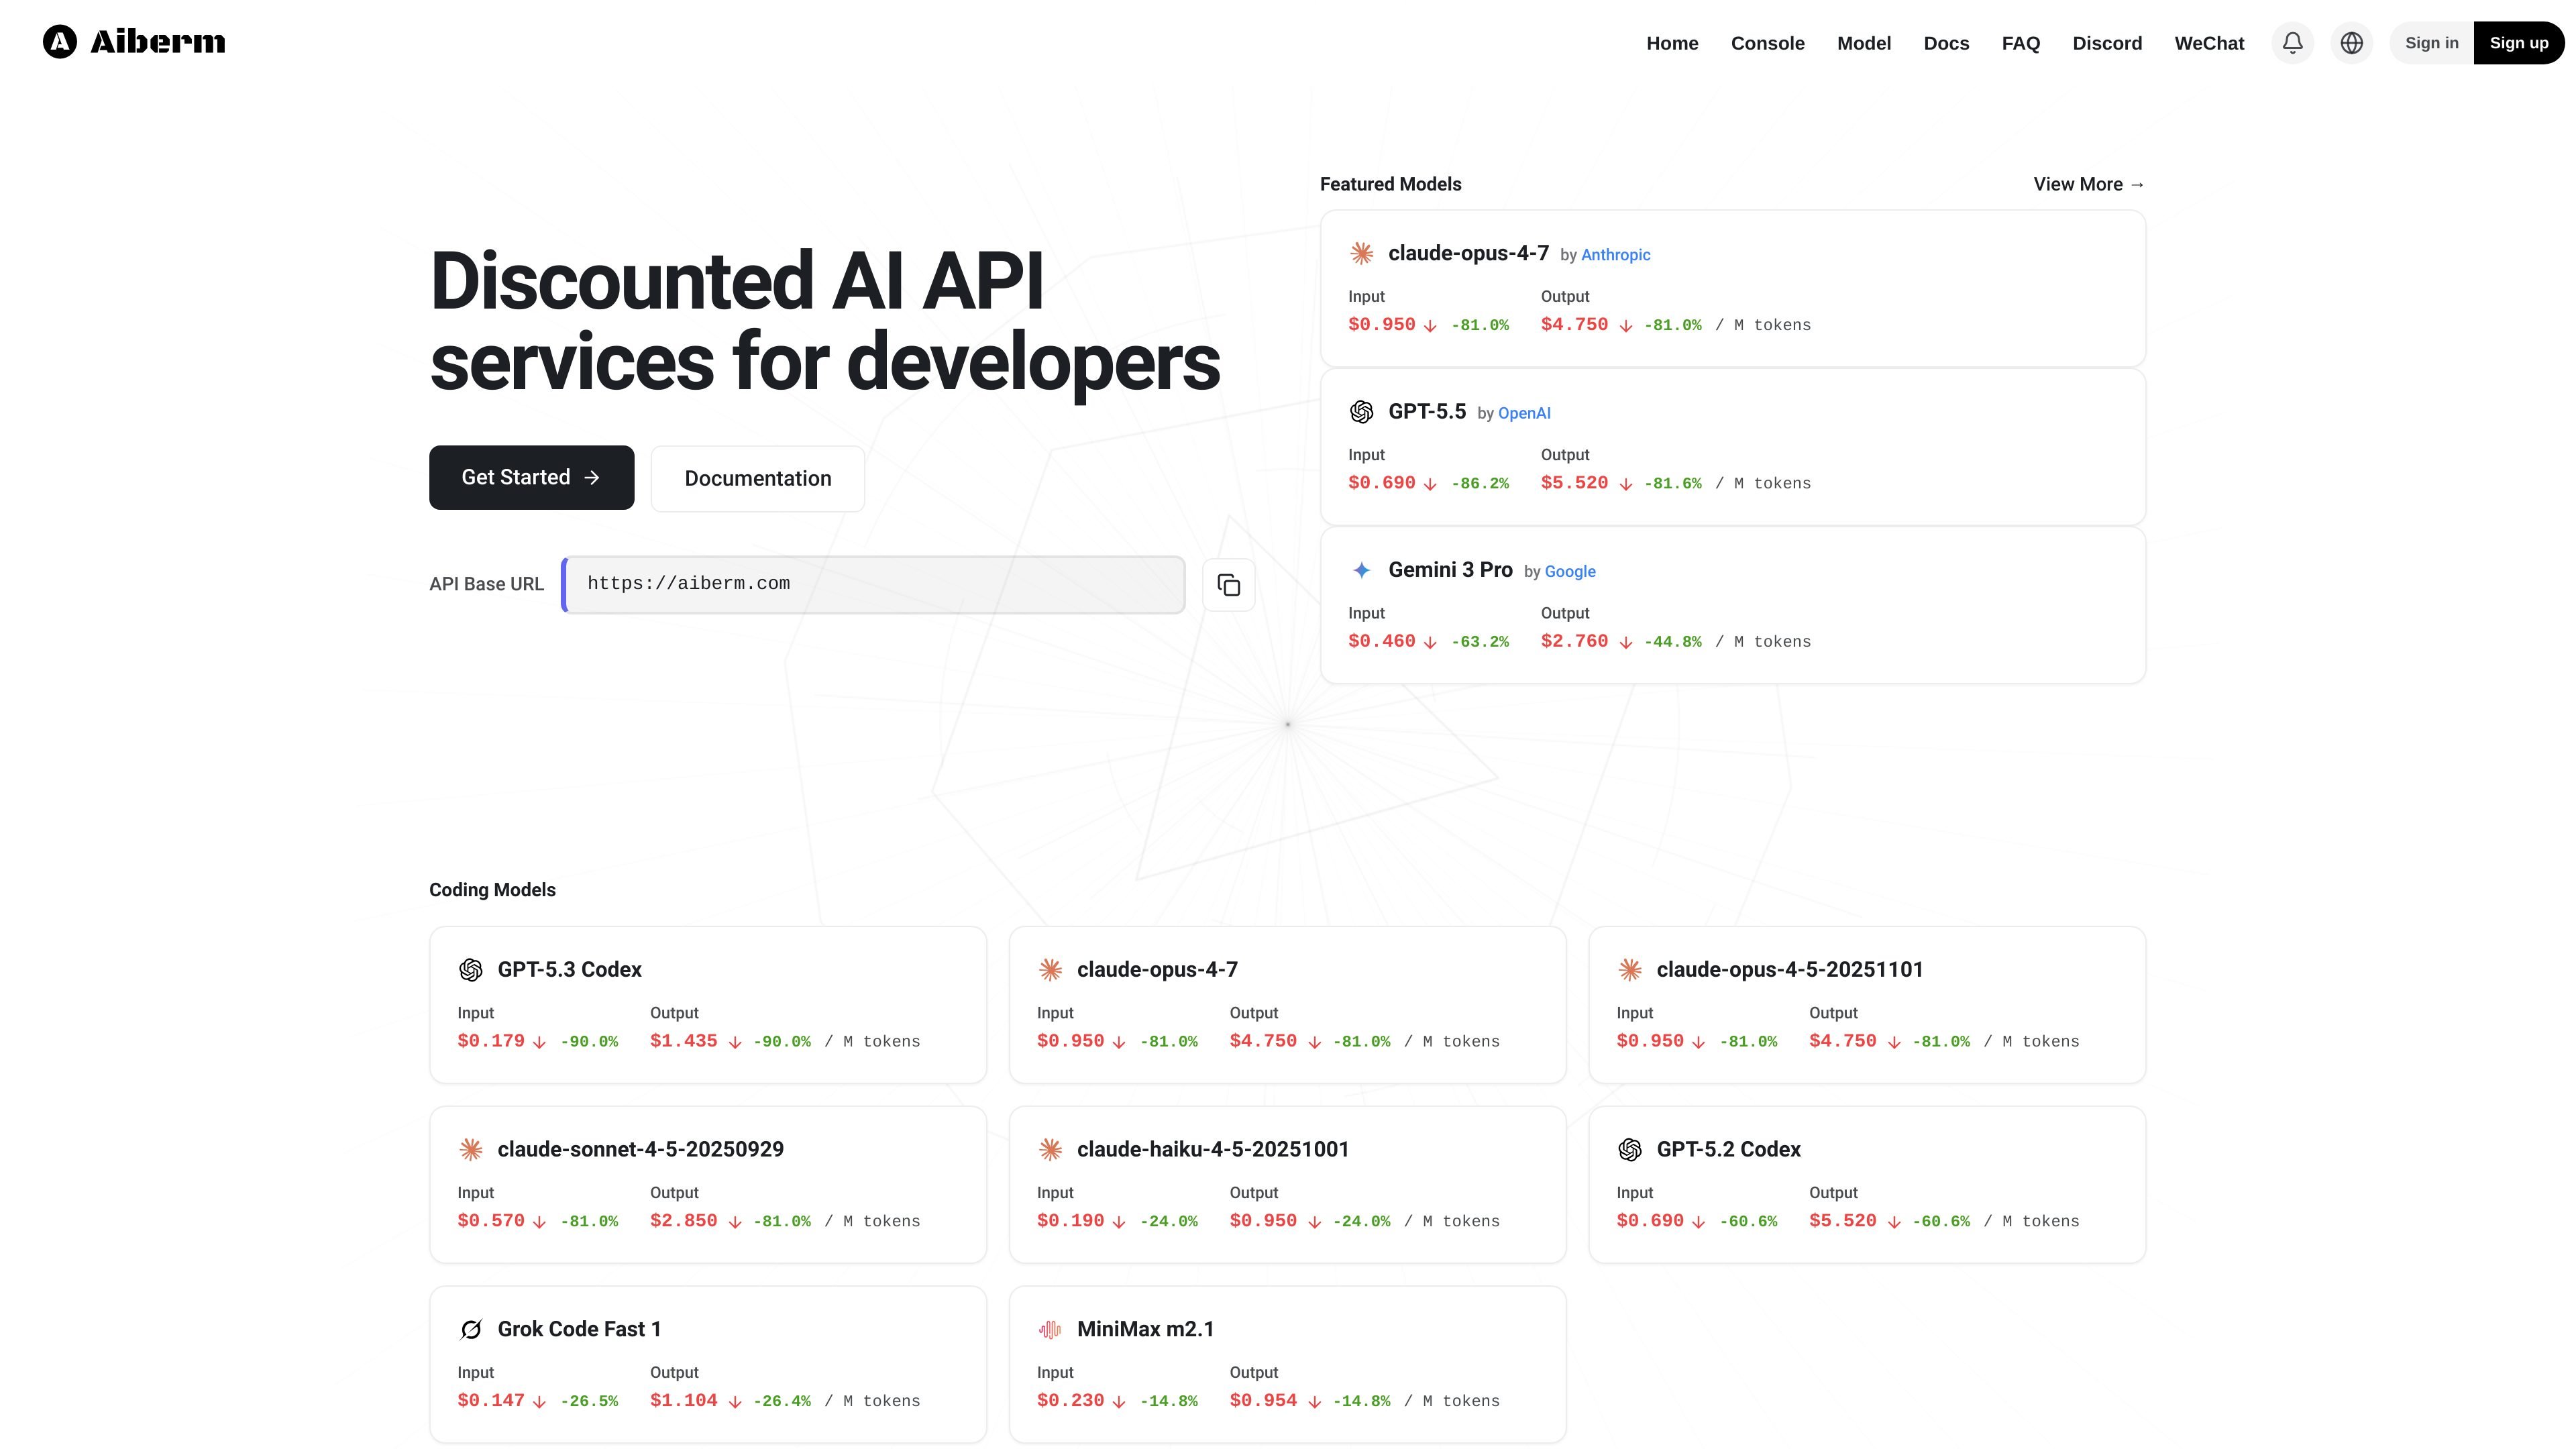Image resolution: width=2576 pixels, height=1449 pixels.
Task: Open the featured GPT-5.5 model title
Action: 1427,412
